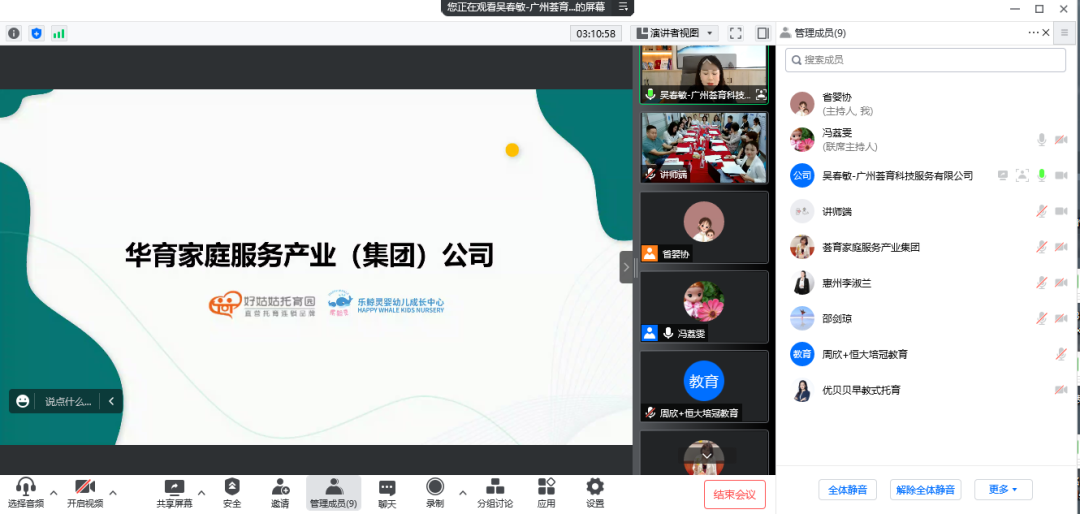This screenshot has width=1080, height=514.
Task: Check the green network signal icon
Action: (59, 33)
